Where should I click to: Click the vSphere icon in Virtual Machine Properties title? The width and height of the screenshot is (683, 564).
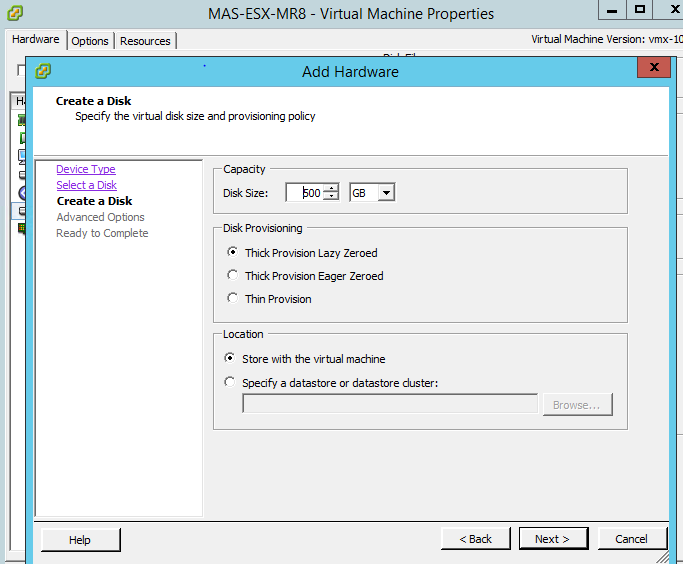click(15, 13)
